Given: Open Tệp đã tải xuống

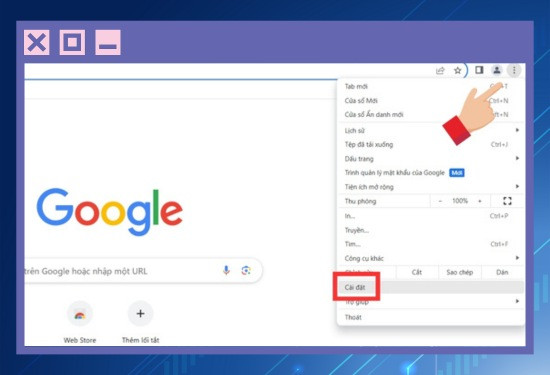Looking at the screenshot, I should pos(431,145).
